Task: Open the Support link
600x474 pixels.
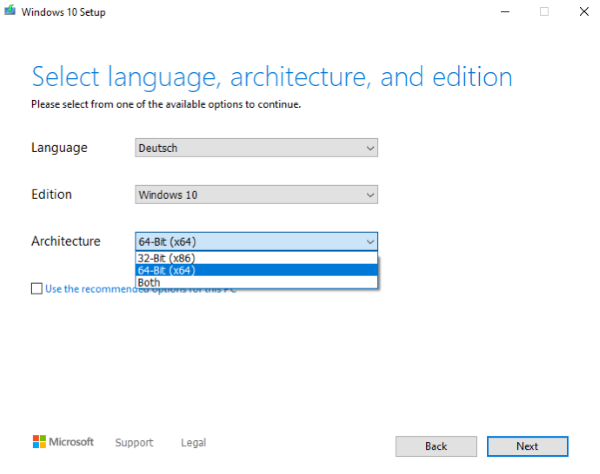Action: pos(134,443)
